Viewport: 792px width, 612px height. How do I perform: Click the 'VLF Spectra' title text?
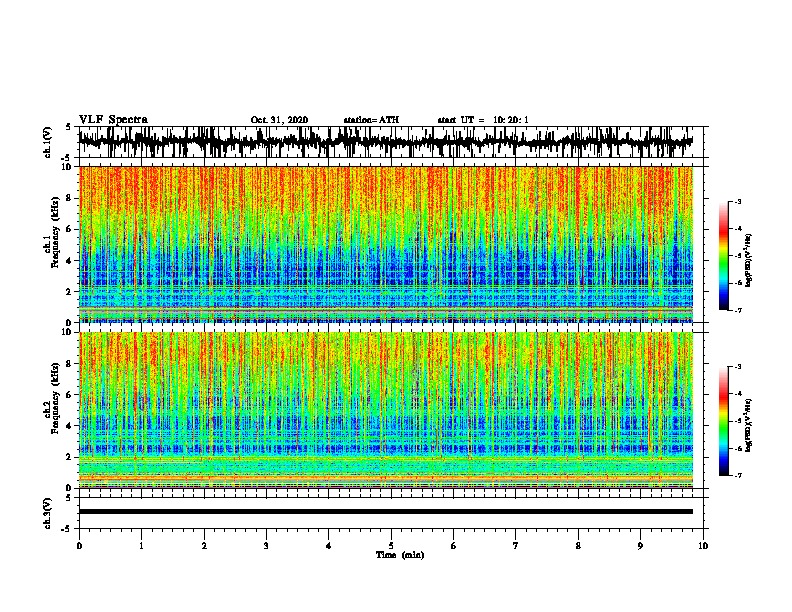click(113, 120)
